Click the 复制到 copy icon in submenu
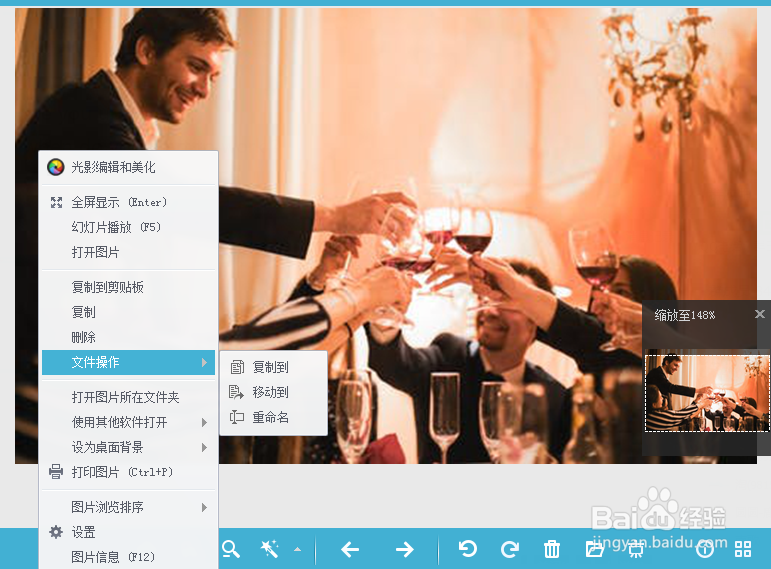The image size is (771, 569). click(x=237, y=367)
